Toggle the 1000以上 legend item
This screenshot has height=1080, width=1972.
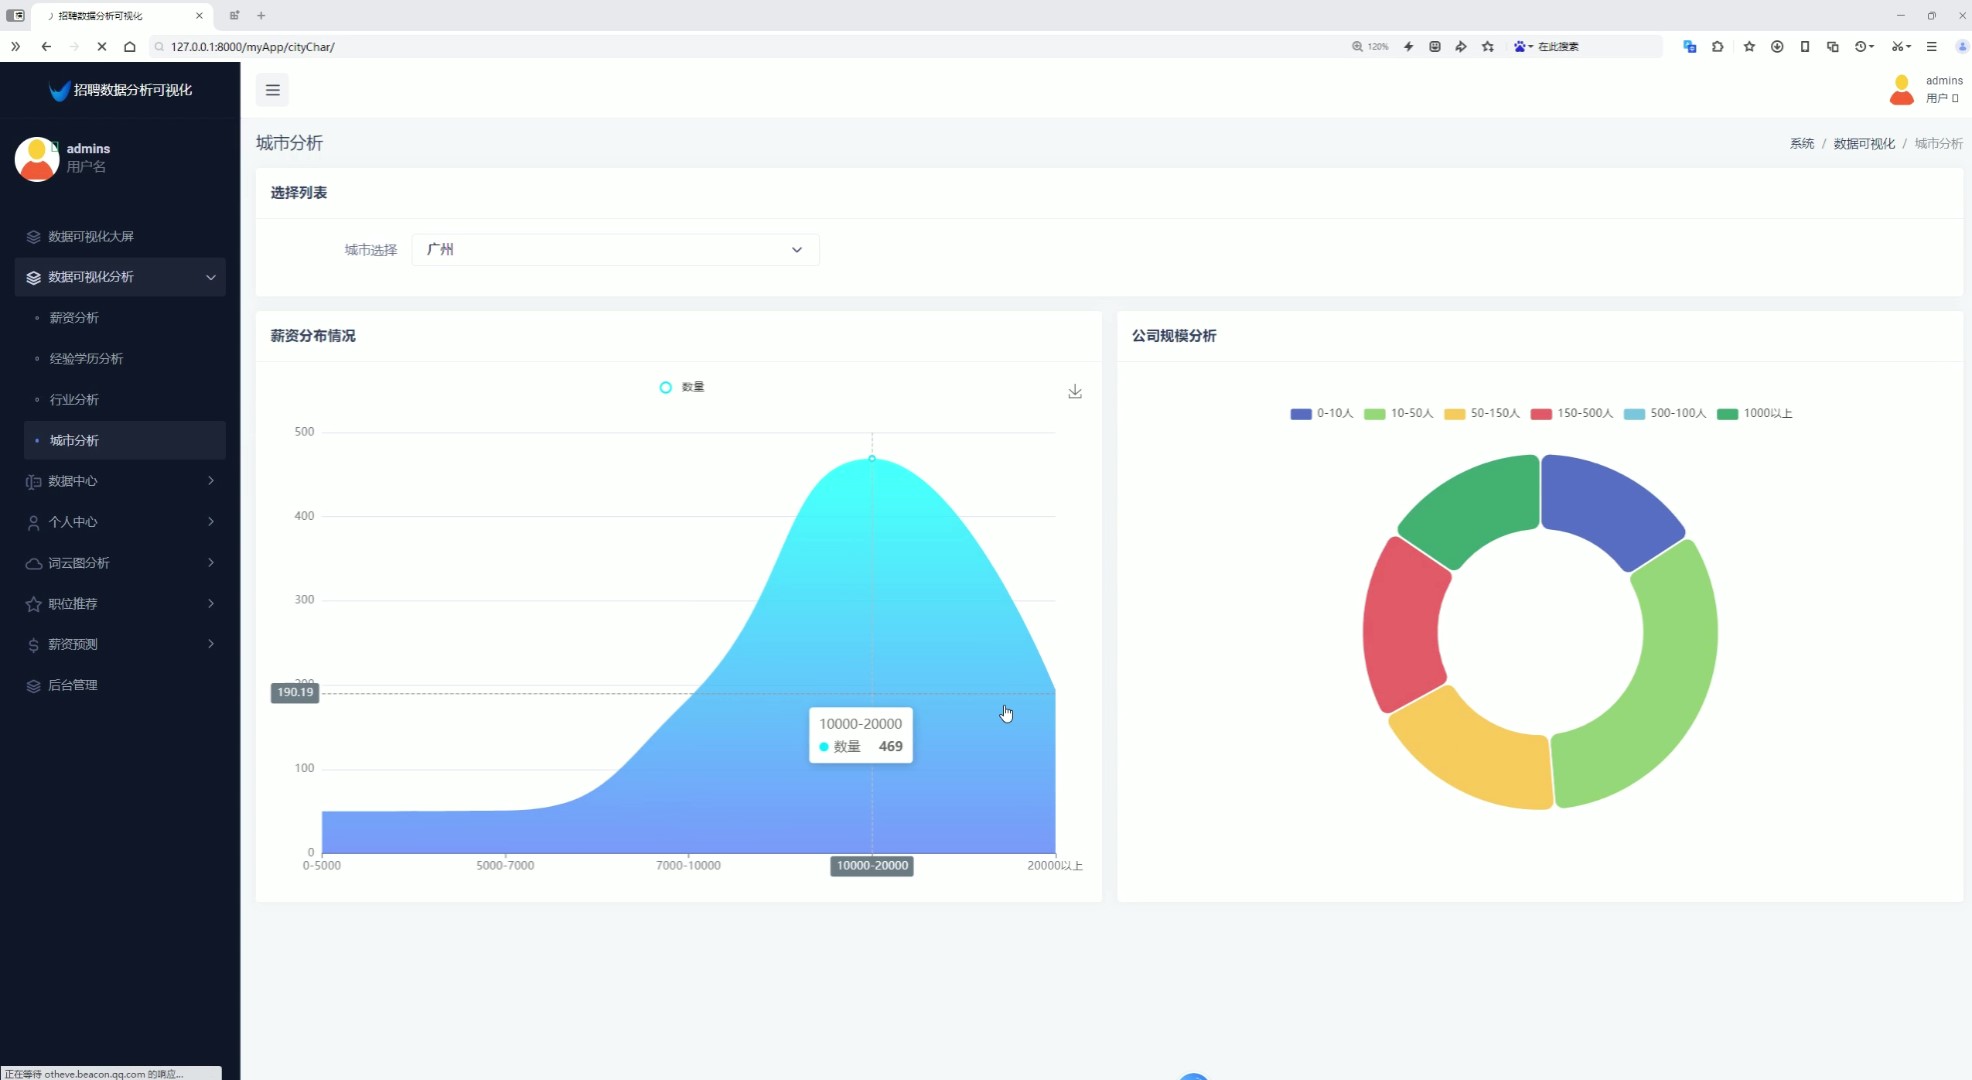(1754, 413)
